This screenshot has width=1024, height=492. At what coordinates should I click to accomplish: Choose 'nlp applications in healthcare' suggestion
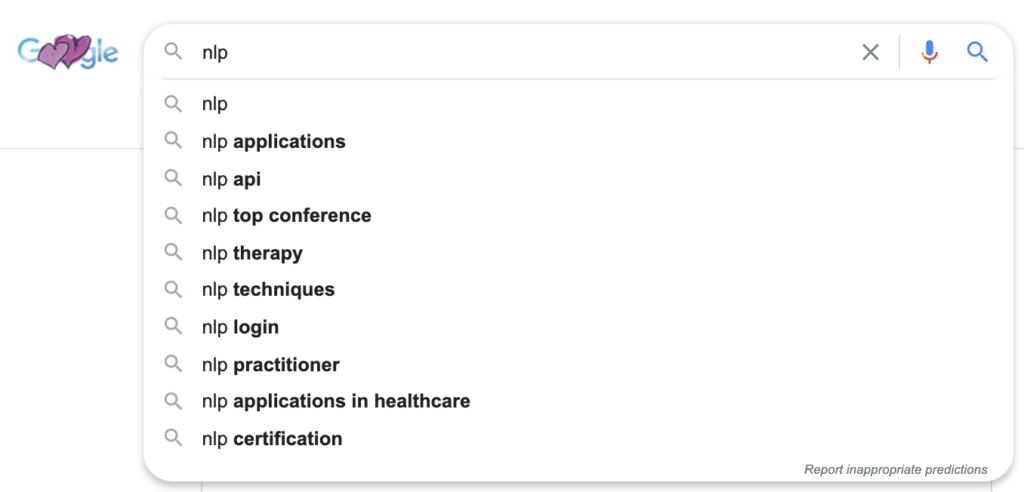point(335,402)
